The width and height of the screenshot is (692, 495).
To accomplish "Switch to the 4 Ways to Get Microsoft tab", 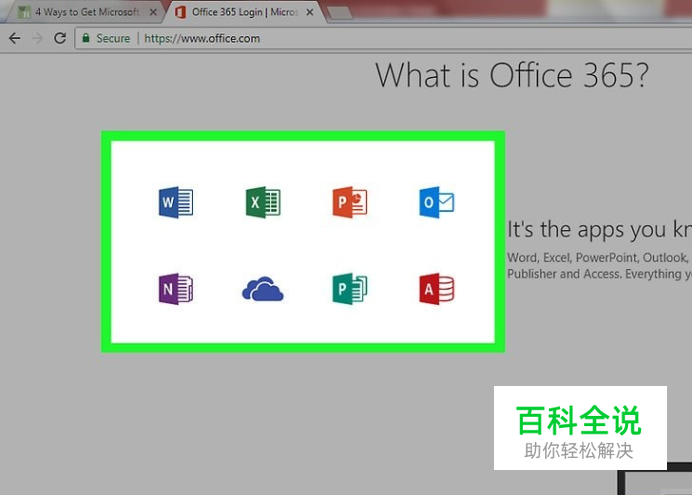I will (x=84, y=12).
